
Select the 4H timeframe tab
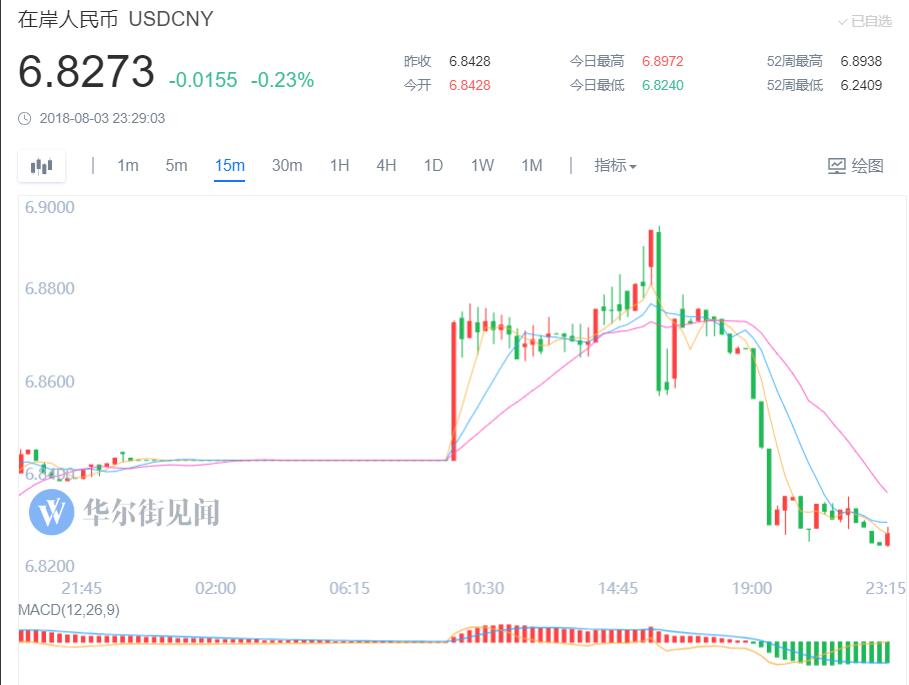click(386, 165)
